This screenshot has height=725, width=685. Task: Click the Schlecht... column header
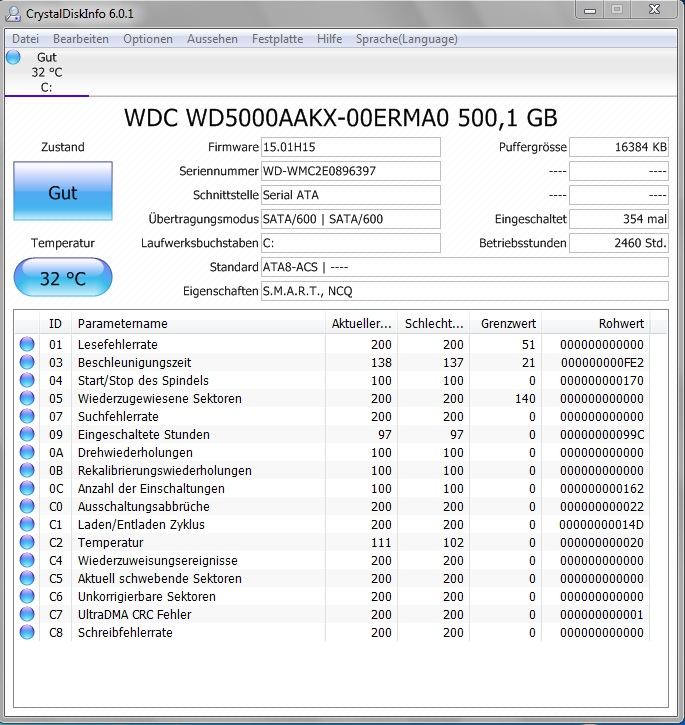(x=433, y=324)
